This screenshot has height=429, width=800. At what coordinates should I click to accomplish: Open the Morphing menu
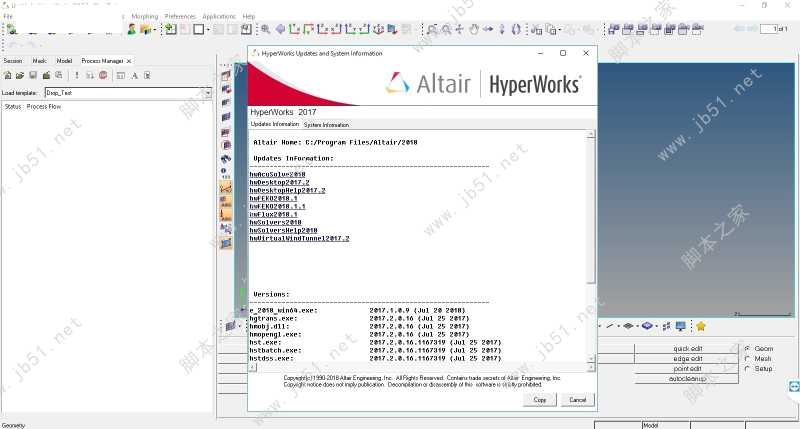pos(145,16)
